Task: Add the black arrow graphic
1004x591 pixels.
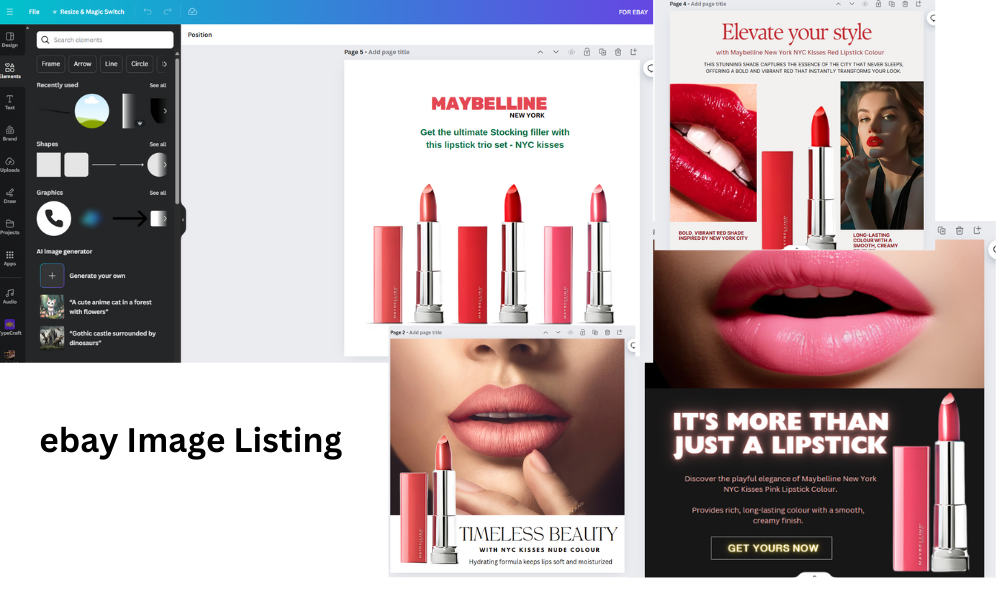Action: tap(130, 219)
